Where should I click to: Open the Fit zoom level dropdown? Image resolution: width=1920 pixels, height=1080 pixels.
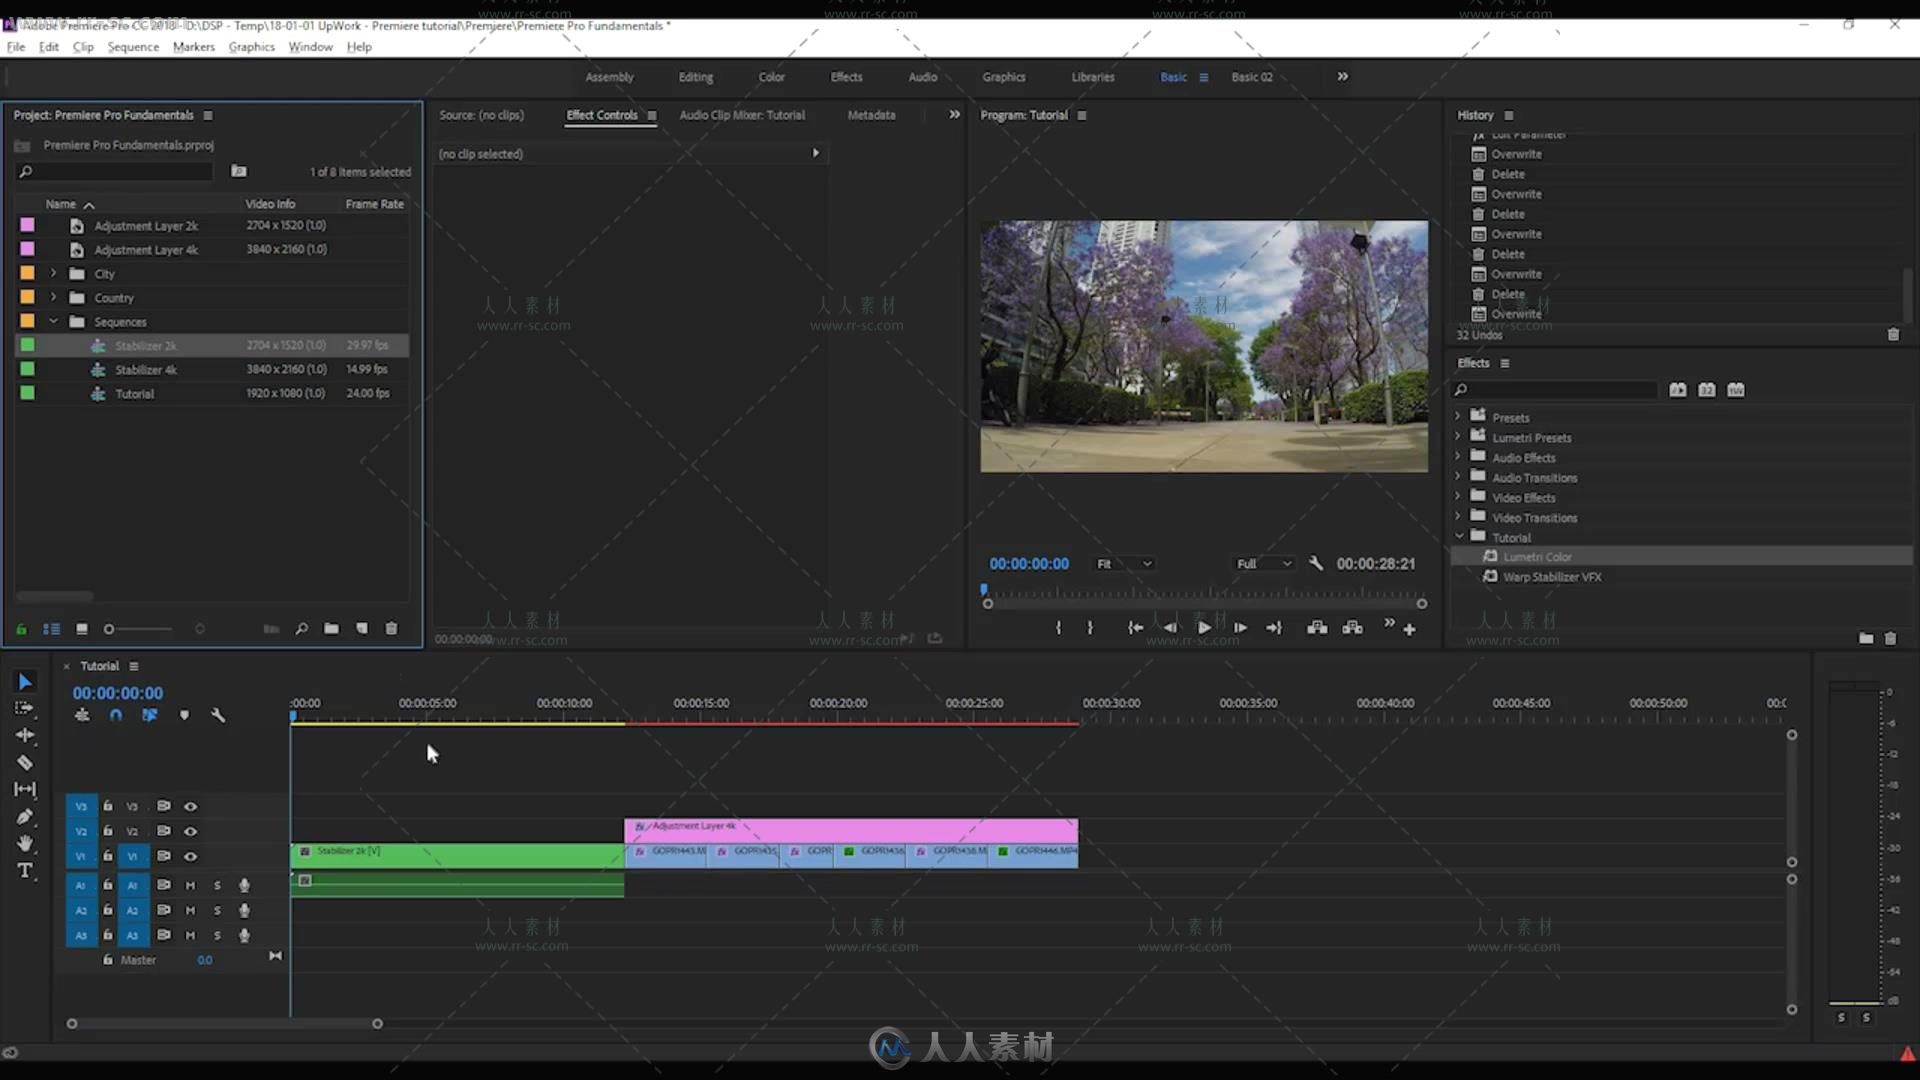[1124, 564]
